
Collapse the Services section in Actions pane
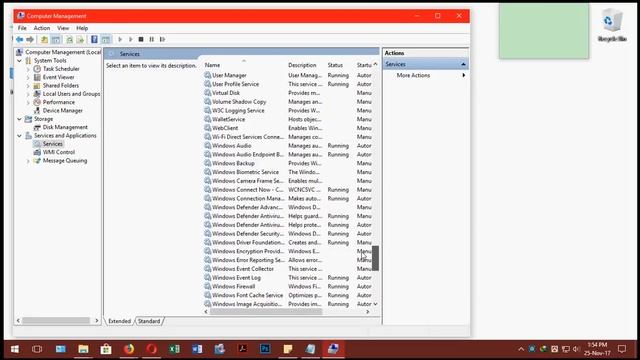point(463,64)
